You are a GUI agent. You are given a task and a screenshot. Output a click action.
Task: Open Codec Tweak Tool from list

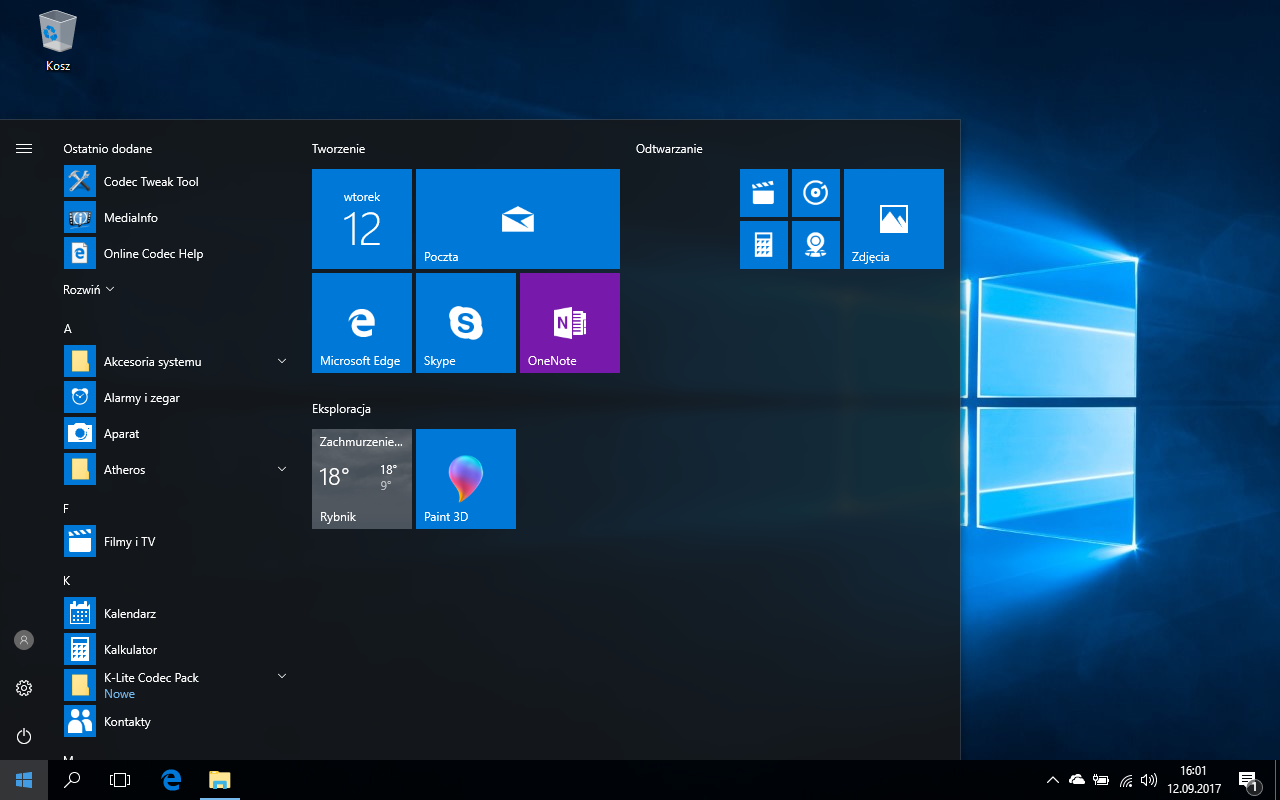pos(150,182)
